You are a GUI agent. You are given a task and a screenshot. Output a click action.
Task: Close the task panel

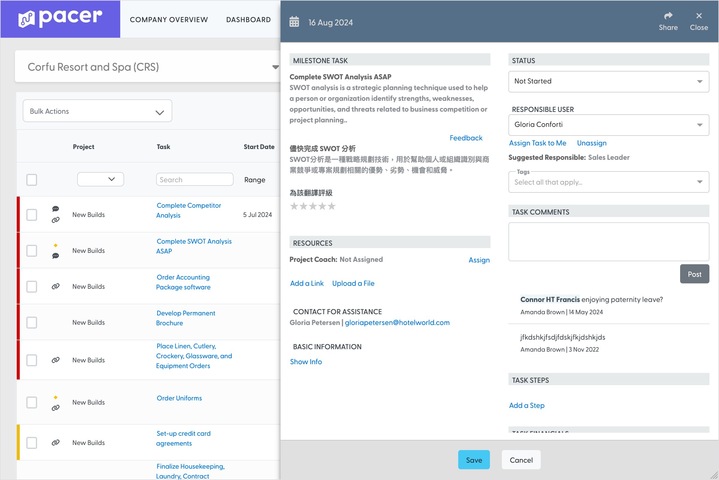coord(698,21)
